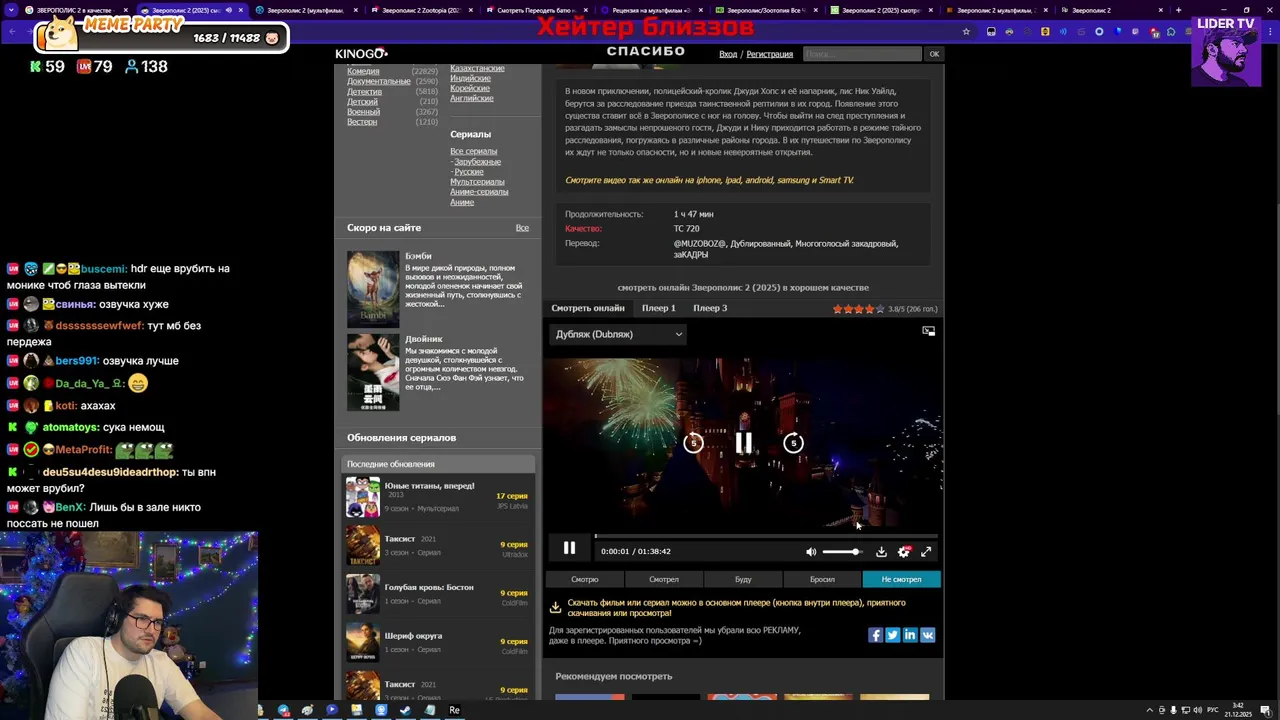
Task: Switch to the Плеер 1 tab
Action: pos(658,308)
